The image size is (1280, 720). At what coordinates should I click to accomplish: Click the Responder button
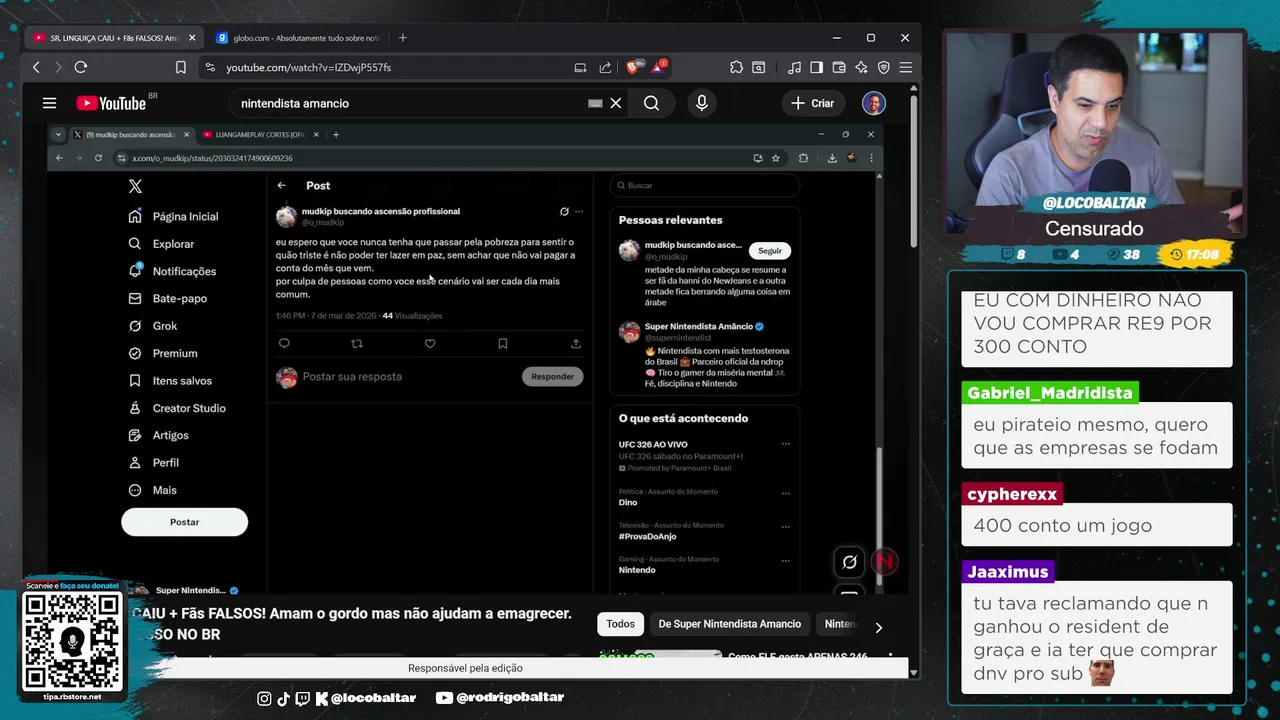coord(552,377)
